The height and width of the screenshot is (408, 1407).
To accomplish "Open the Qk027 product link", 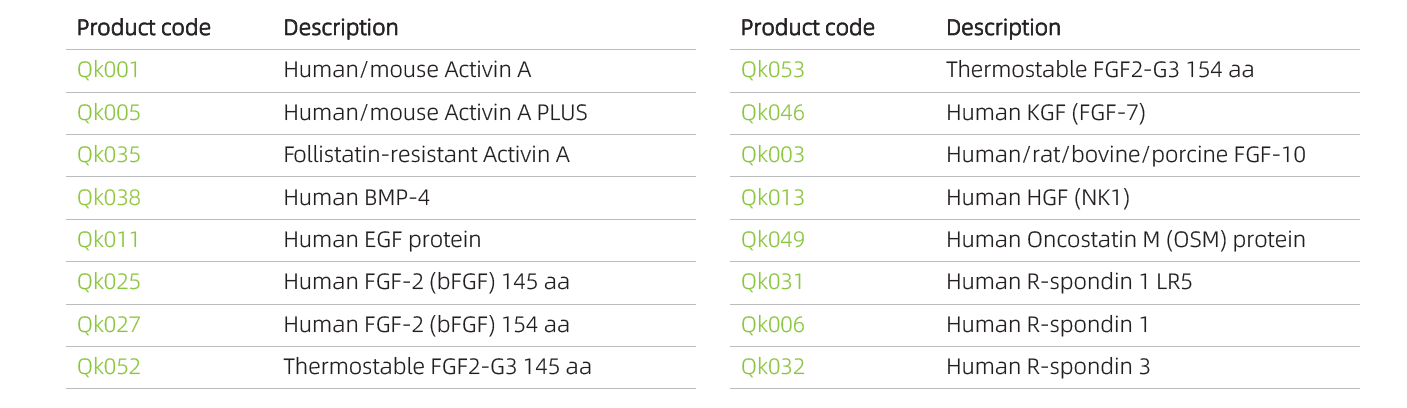I will click(x=108, y=325).
